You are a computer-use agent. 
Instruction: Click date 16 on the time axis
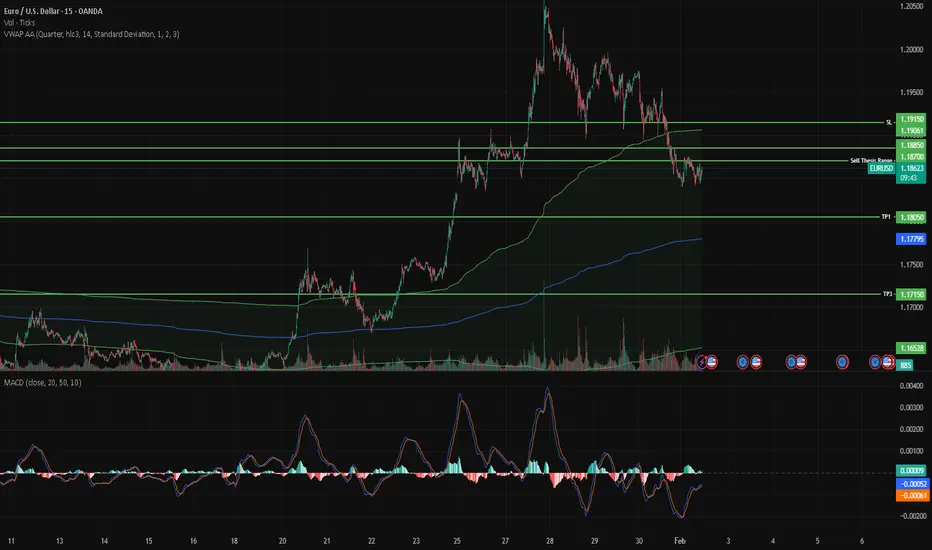click(193, 540)
